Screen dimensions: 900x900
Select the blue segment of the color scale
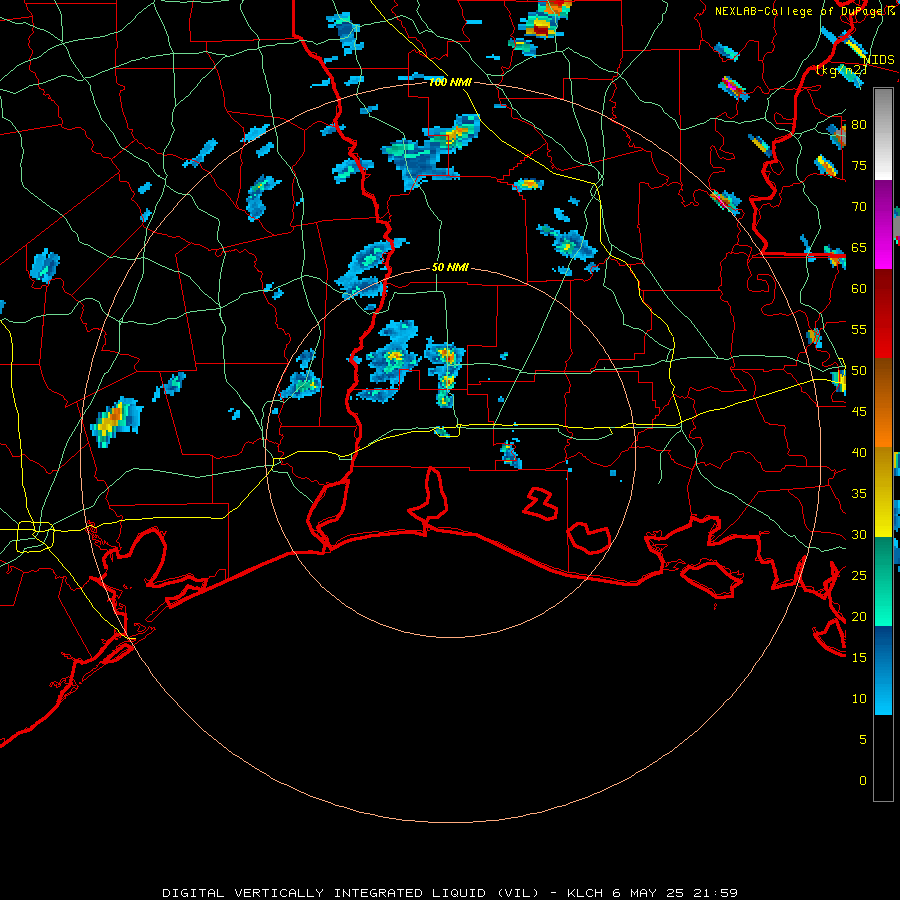coord(883,670)
